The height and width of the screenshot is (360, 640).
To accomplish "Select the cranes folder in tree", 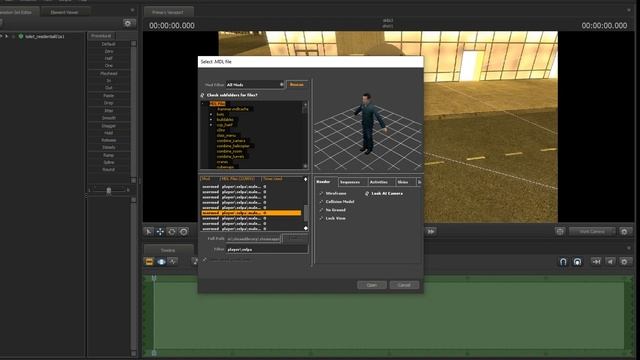I will point(223,162).
